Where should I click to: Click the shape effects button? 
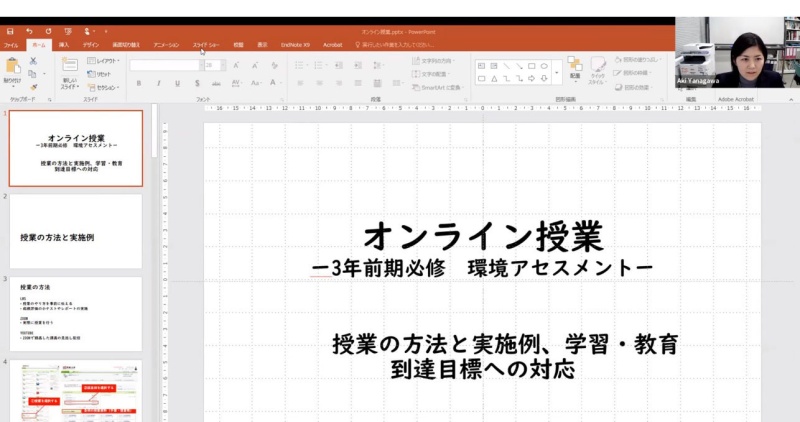point(634,87)
